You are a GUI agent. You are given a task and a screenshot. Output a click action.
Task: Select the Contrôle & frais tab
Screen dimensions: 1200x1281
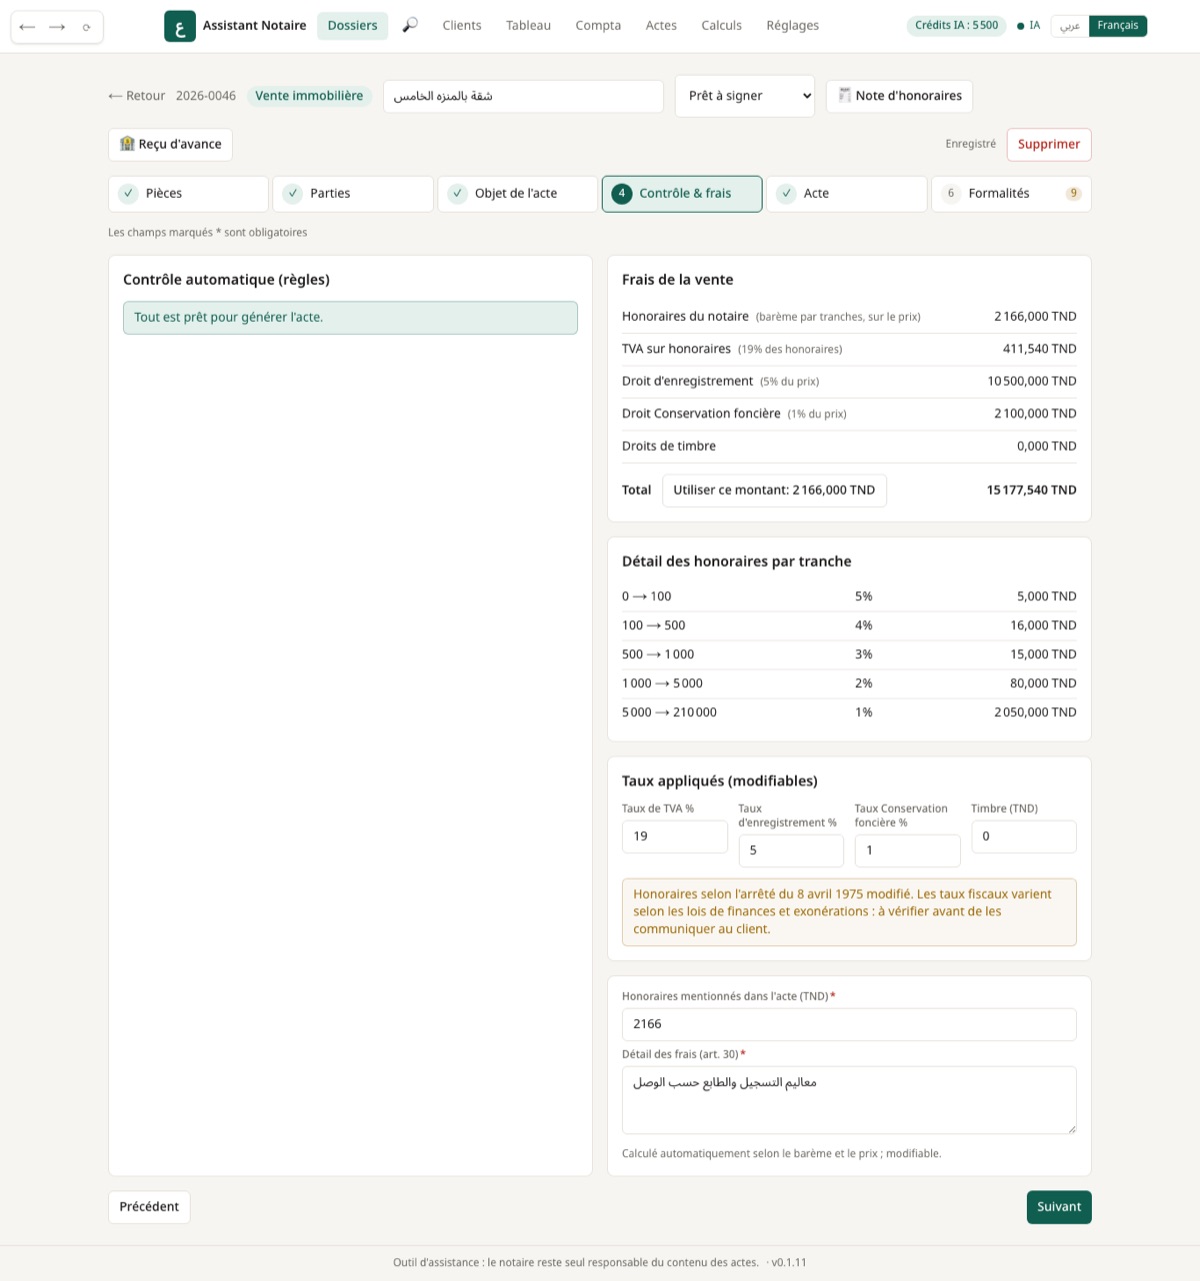coord(682,194)
